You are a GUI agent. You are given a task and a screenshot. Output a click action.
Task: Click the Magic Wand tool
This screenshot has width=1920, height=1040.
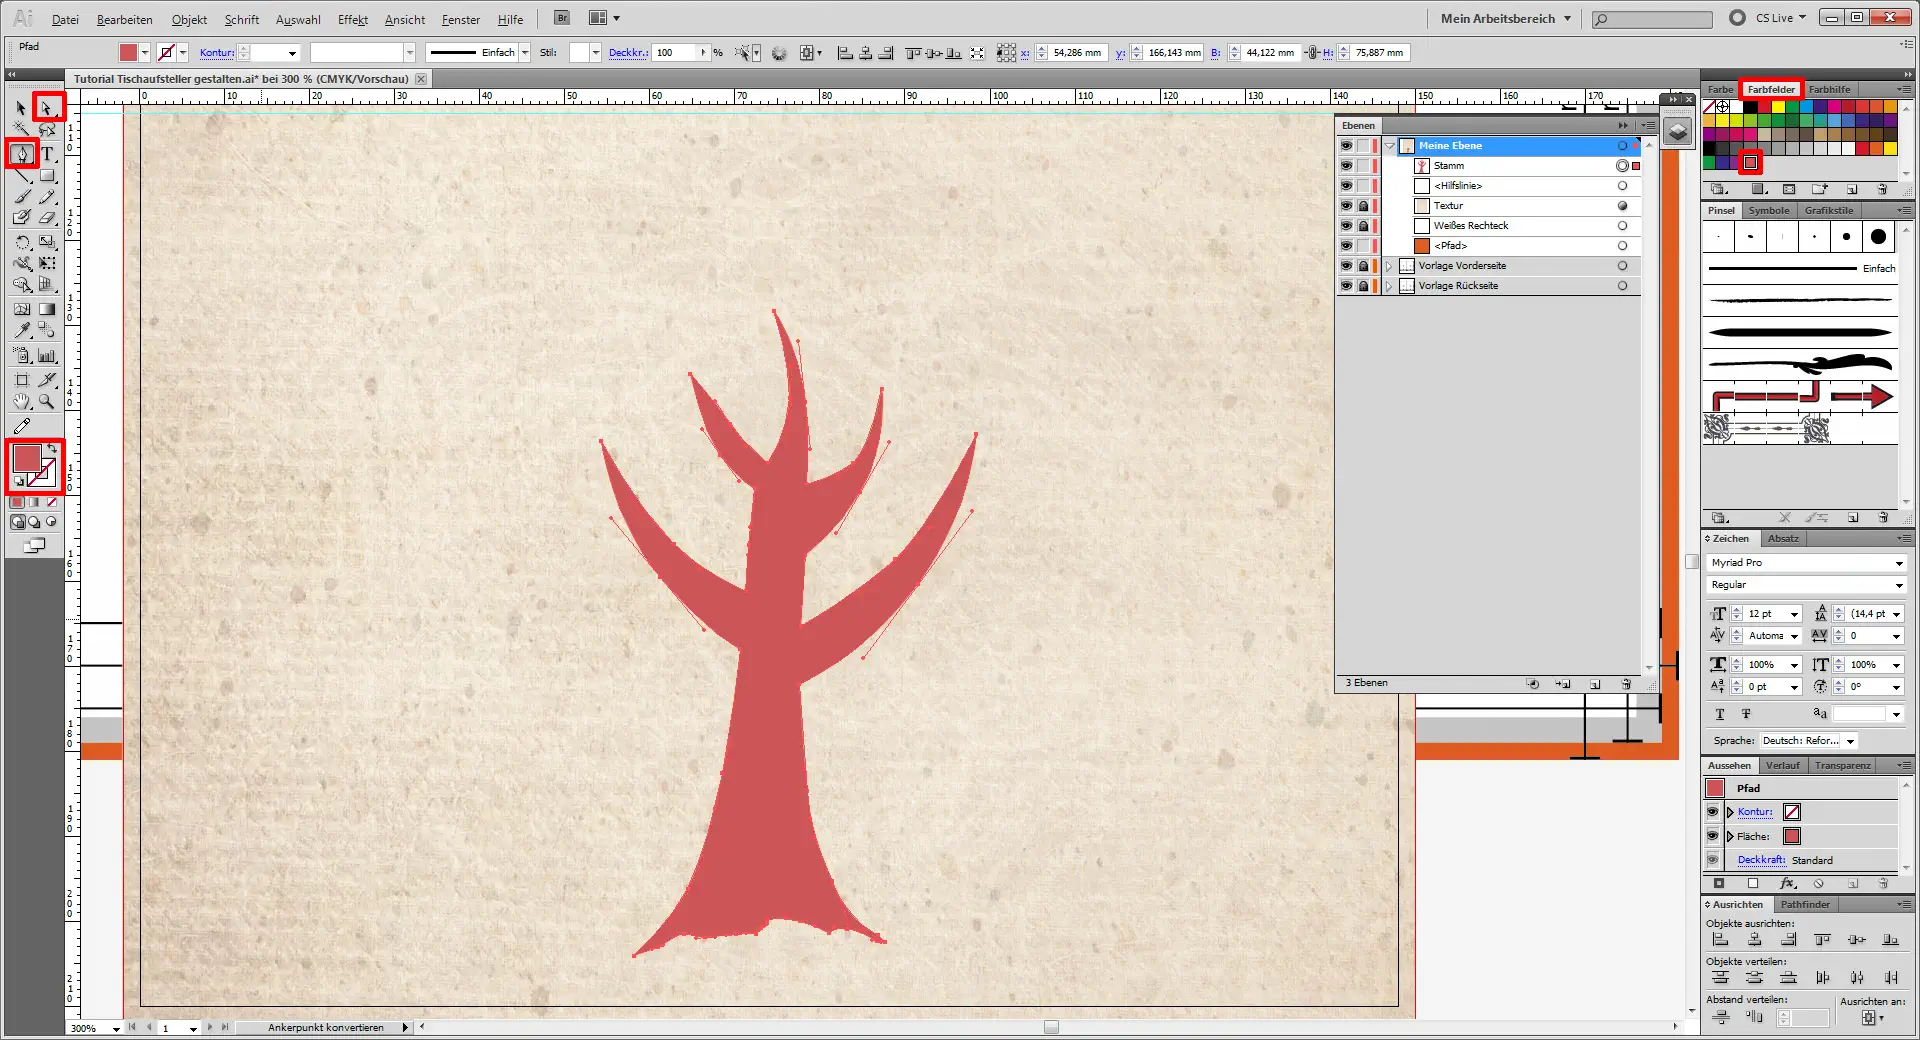22,130
